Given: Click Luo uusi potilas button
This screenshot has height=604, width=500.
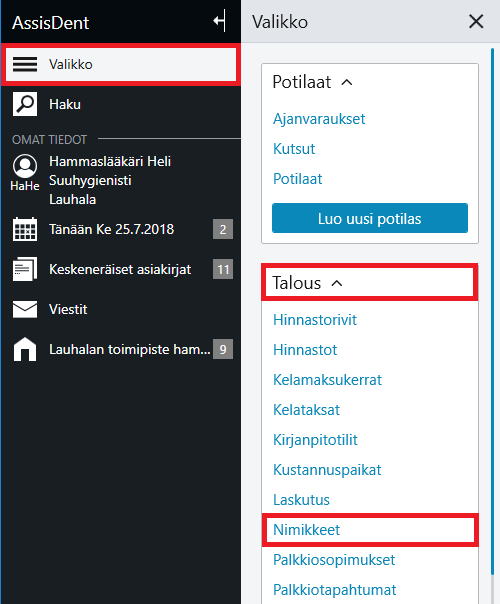Looking at the screenshot, I should 370,218.
